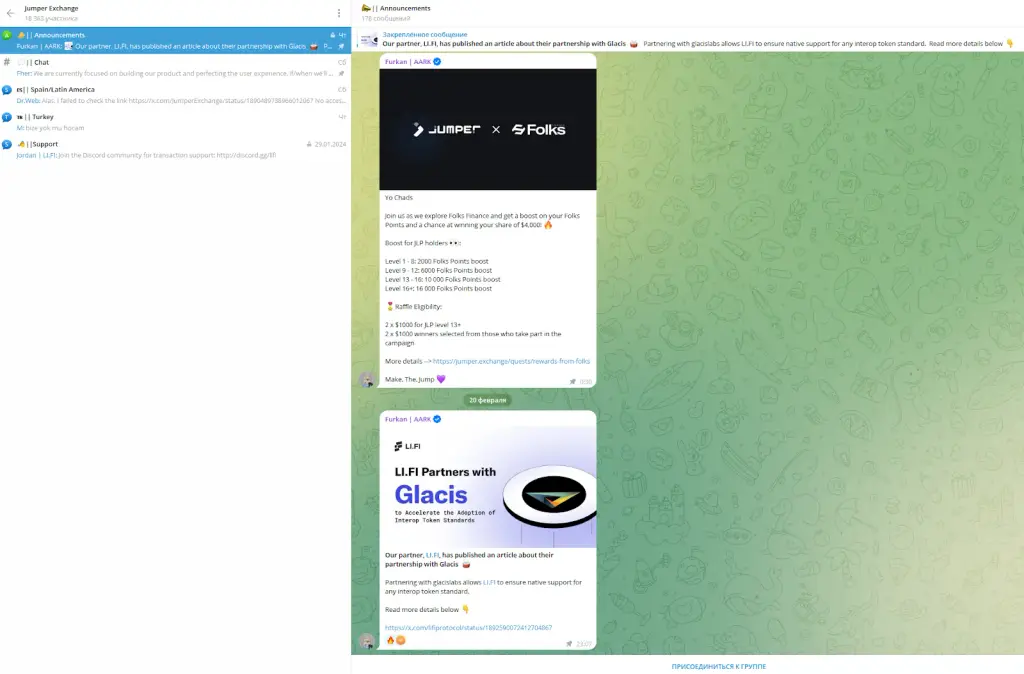Open the Announcements topic in the list
The height and width of the screenshot is (674, 1024).
point(175,40)
